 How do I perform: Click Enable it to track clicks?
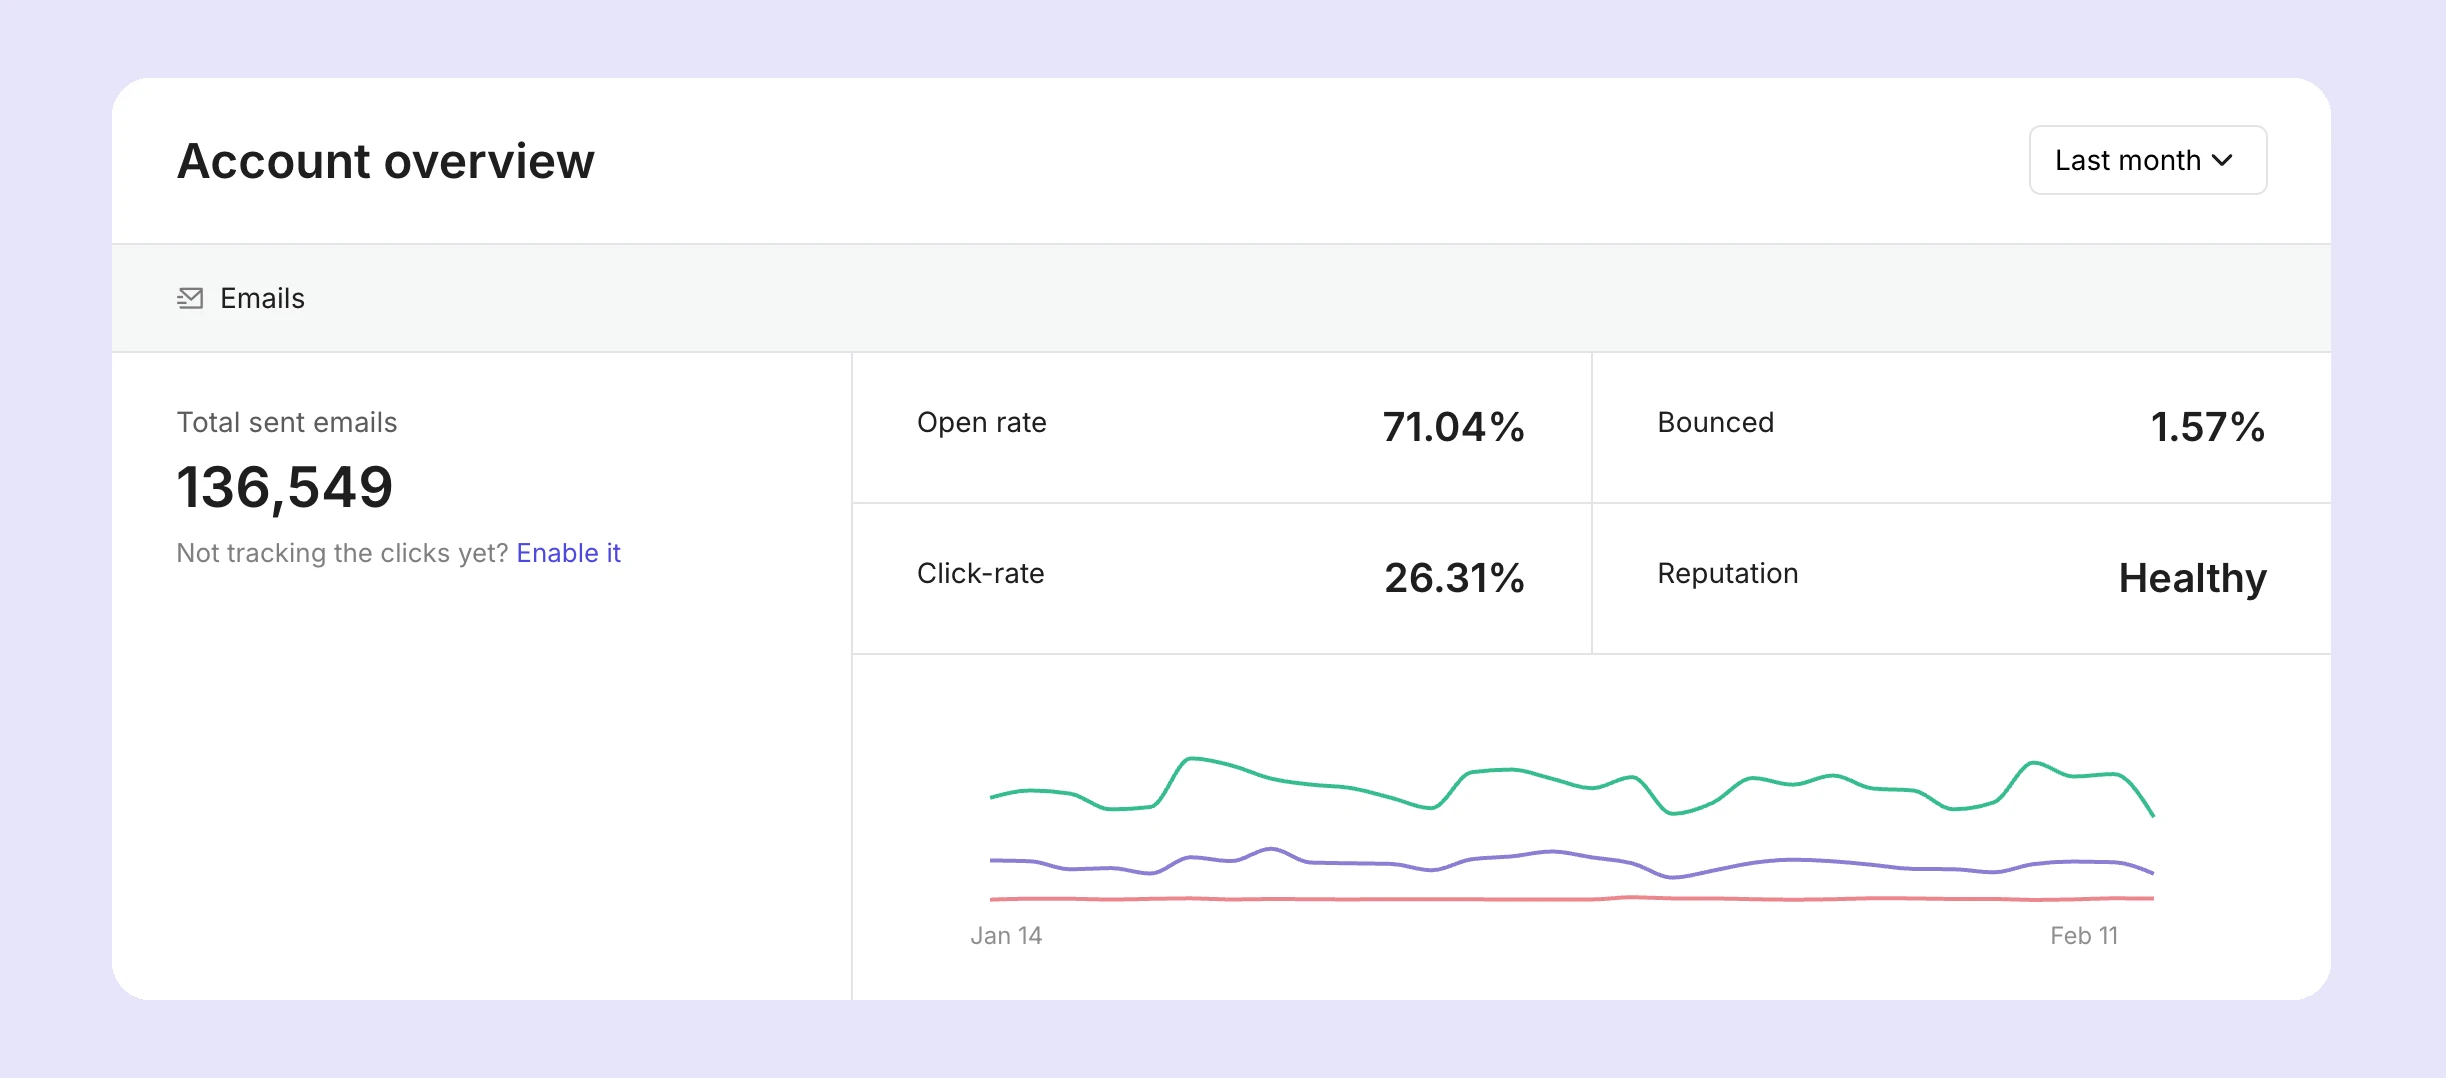568,552
